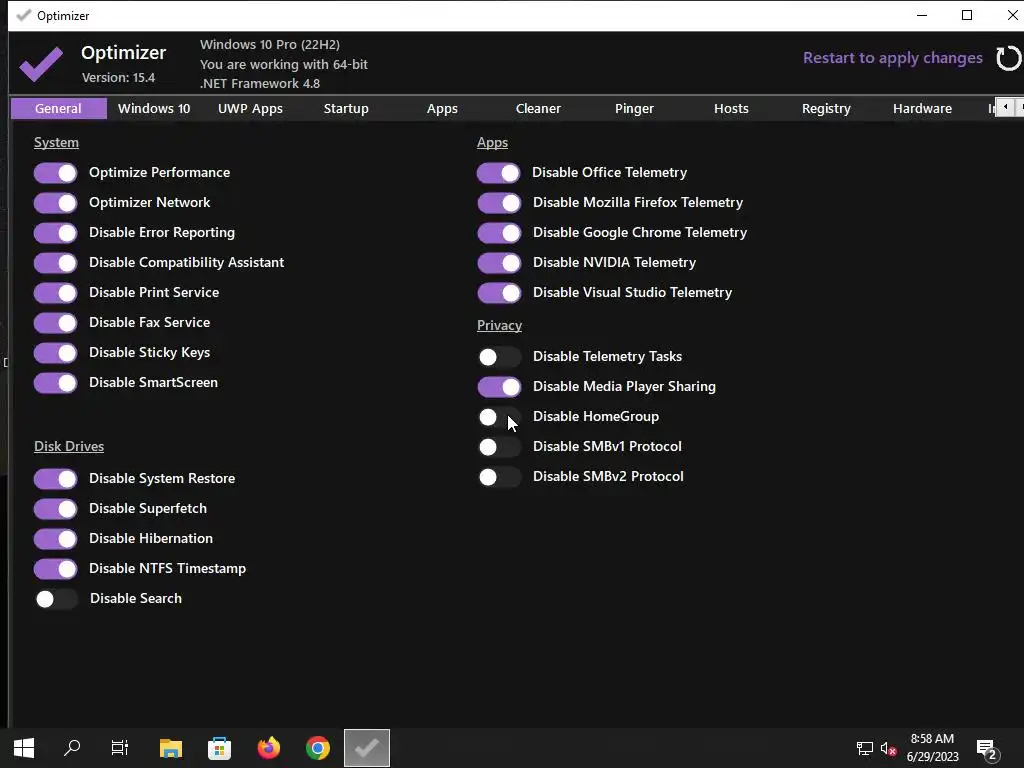Click the Privacy section heading
This screenshot has height=768, width=1024.
(x=499, y=325)
